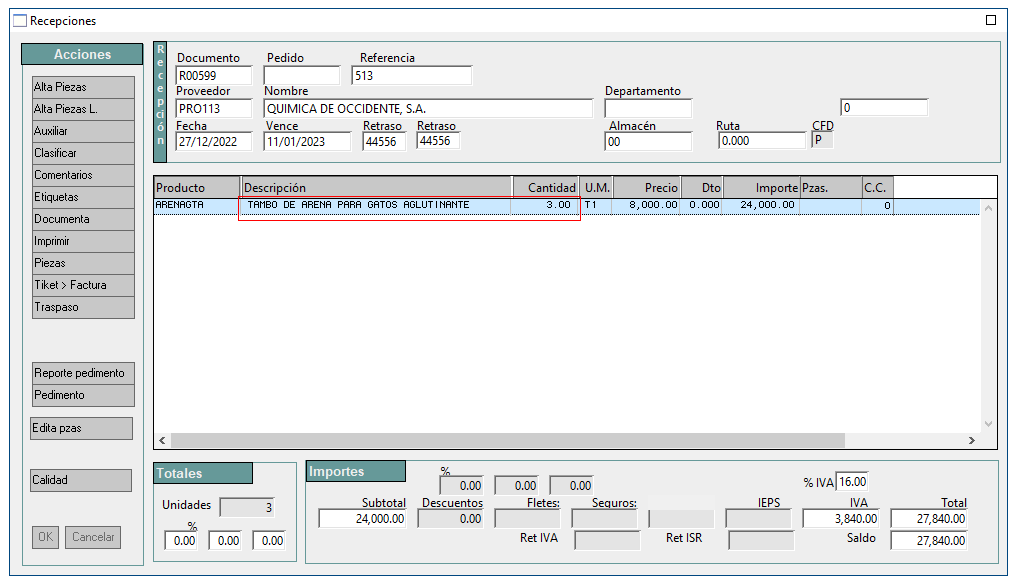Screen dimensions: 1015x584
Task: Click the Producto column header
Action: (x=197, y=188)
